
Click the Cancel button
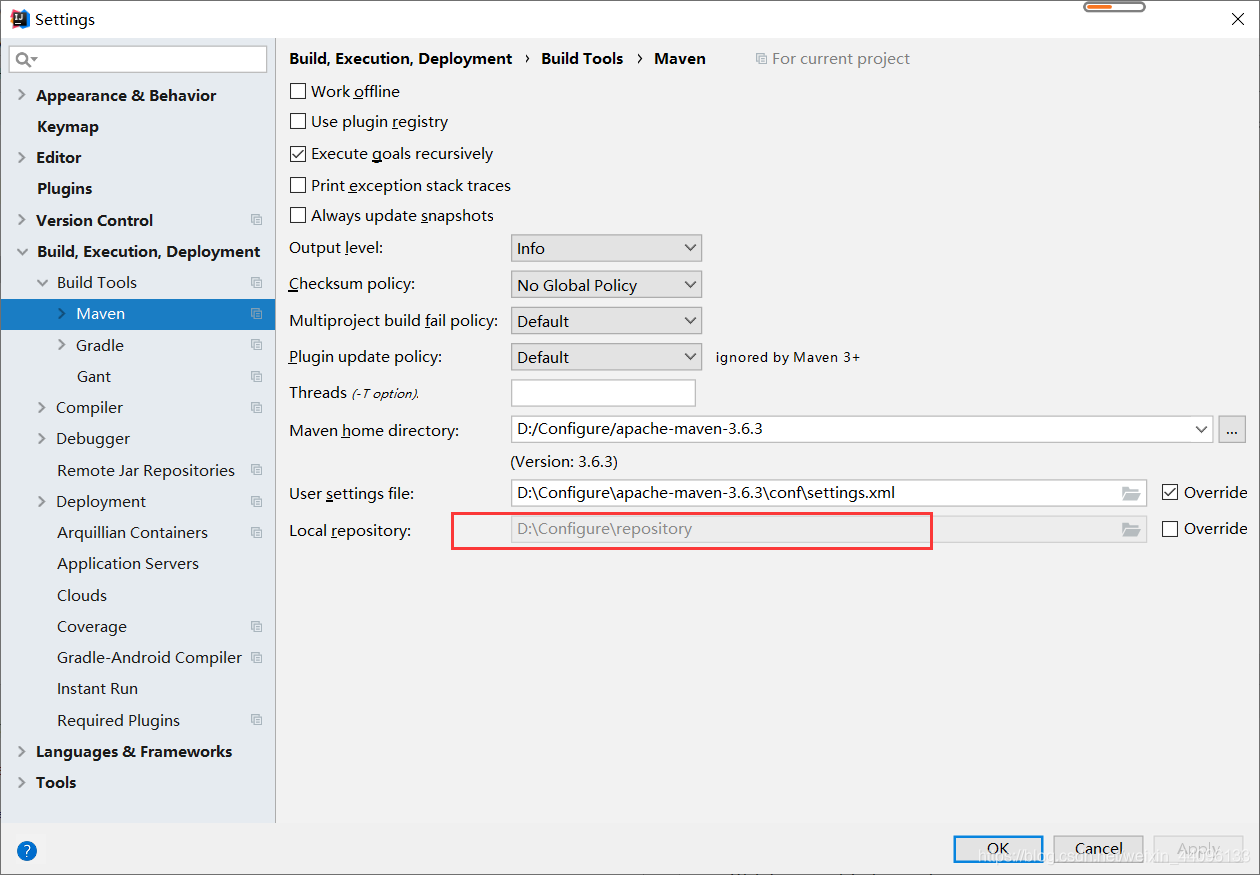pyautogui.click(x=1098, y=849)
